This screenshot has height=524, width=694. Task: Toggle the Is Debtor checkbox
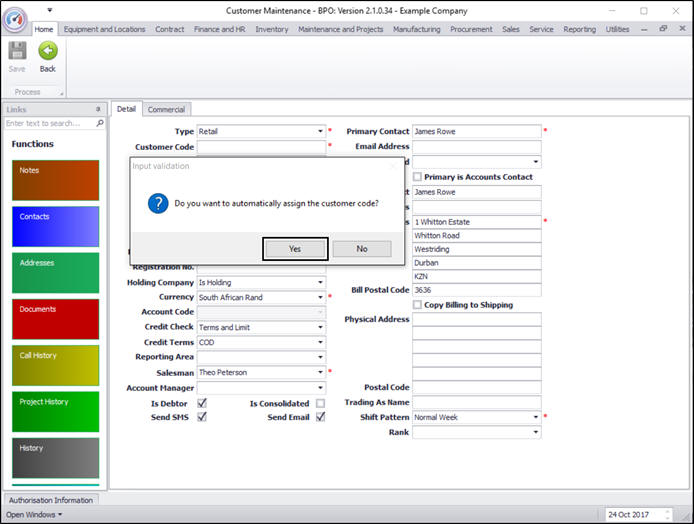point(202,403)
